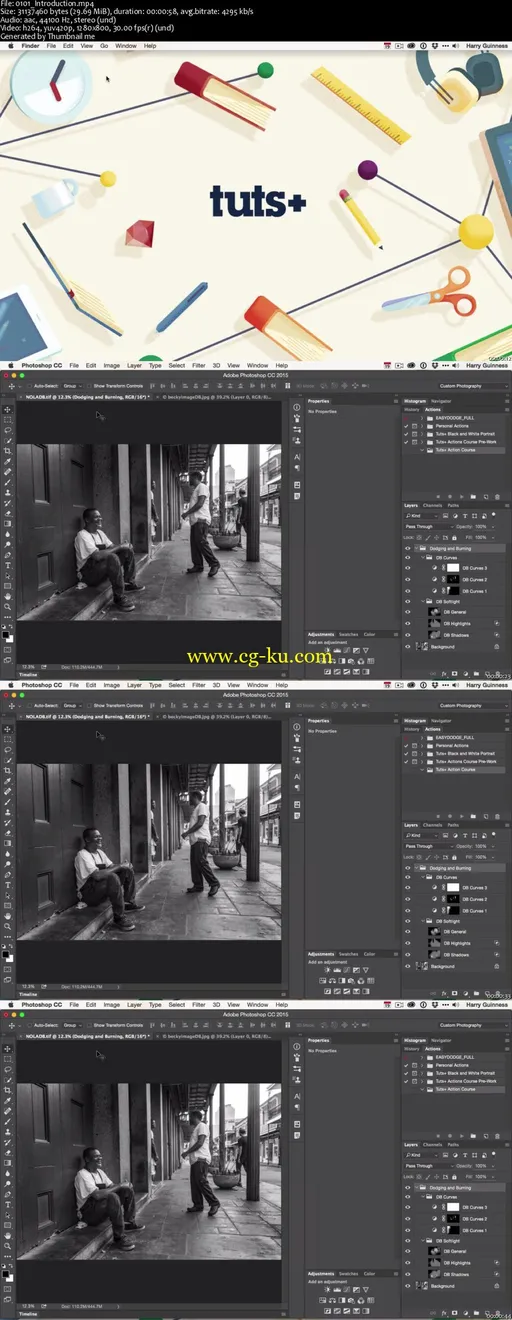Click the DB Curves 3 white mask thumbnail, first frame

(x=453, y=568)
